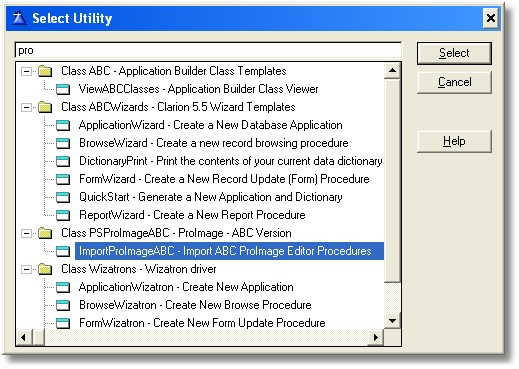
Task: Select 'Class ABC - Application Builder Class Templates'
Action: 174,71
